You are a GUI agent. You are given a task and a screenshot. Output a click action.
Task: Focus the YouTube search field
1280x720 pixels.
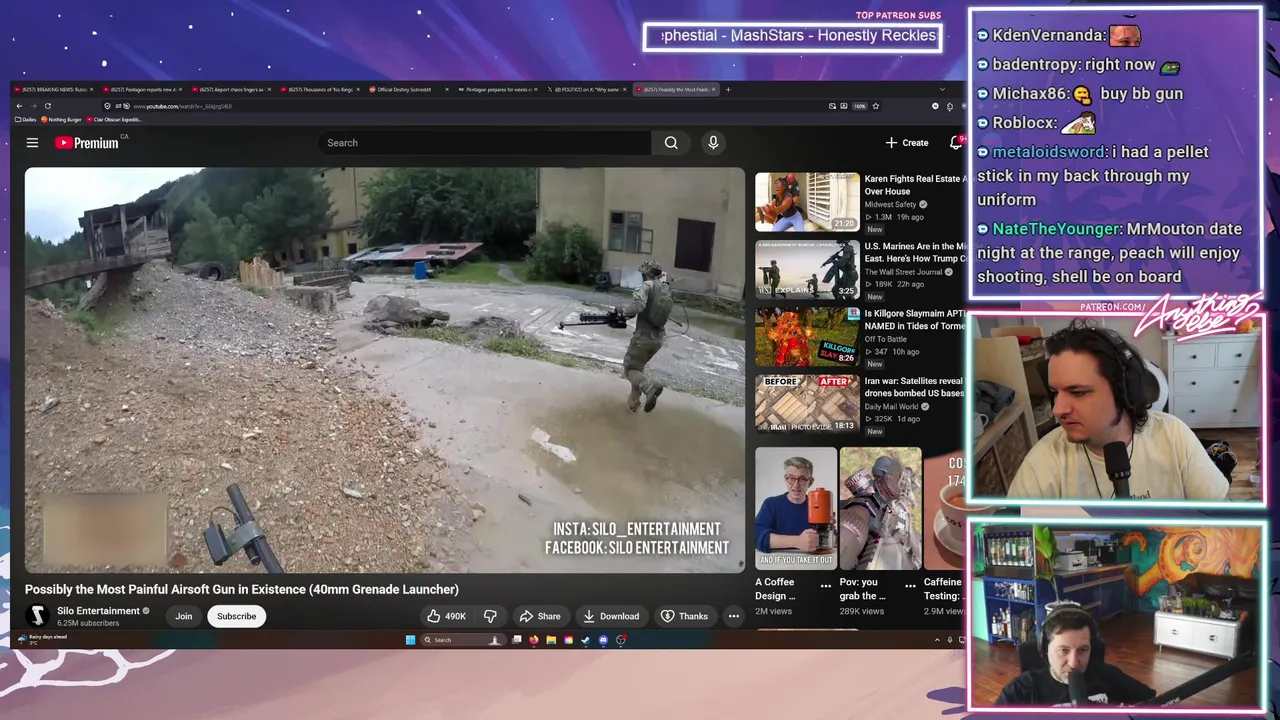(x=485, y=143)
